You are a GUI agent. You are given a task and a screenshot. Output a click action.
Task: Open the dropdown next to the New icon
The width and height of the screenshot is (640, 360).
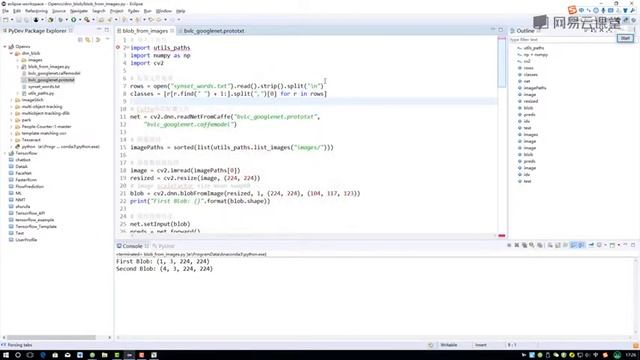(12, 20)
